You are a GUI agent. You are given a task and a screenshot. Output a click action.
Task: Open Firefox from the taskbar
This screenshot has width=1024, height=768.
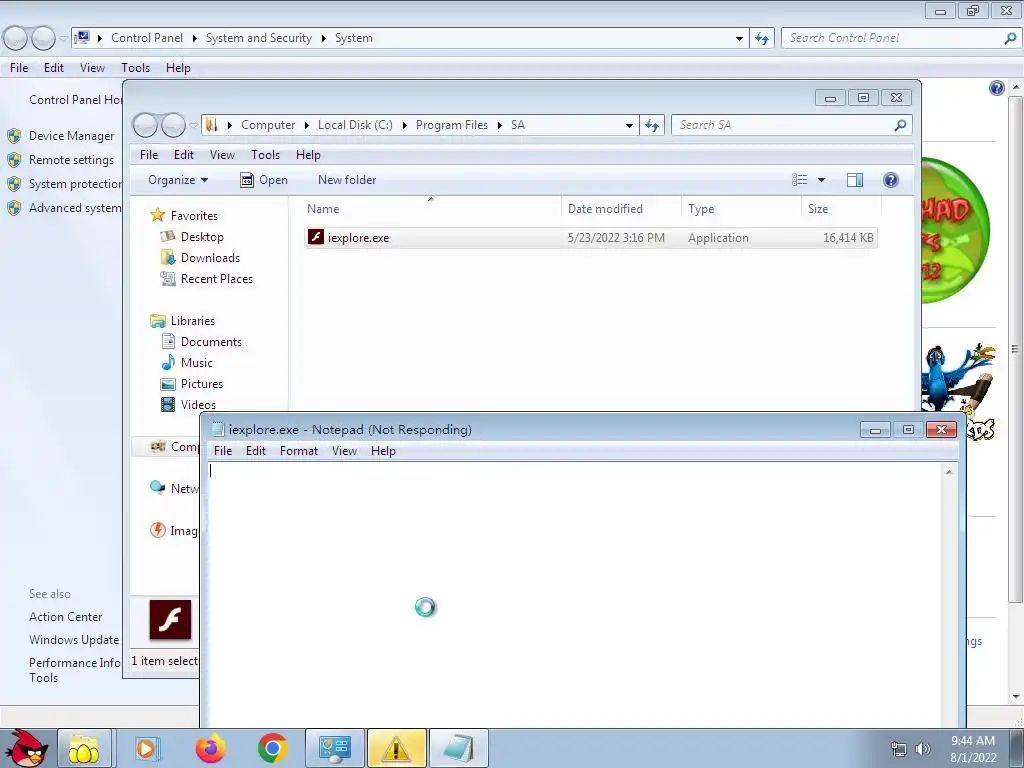pyautogui.click(x=210, y=748)
